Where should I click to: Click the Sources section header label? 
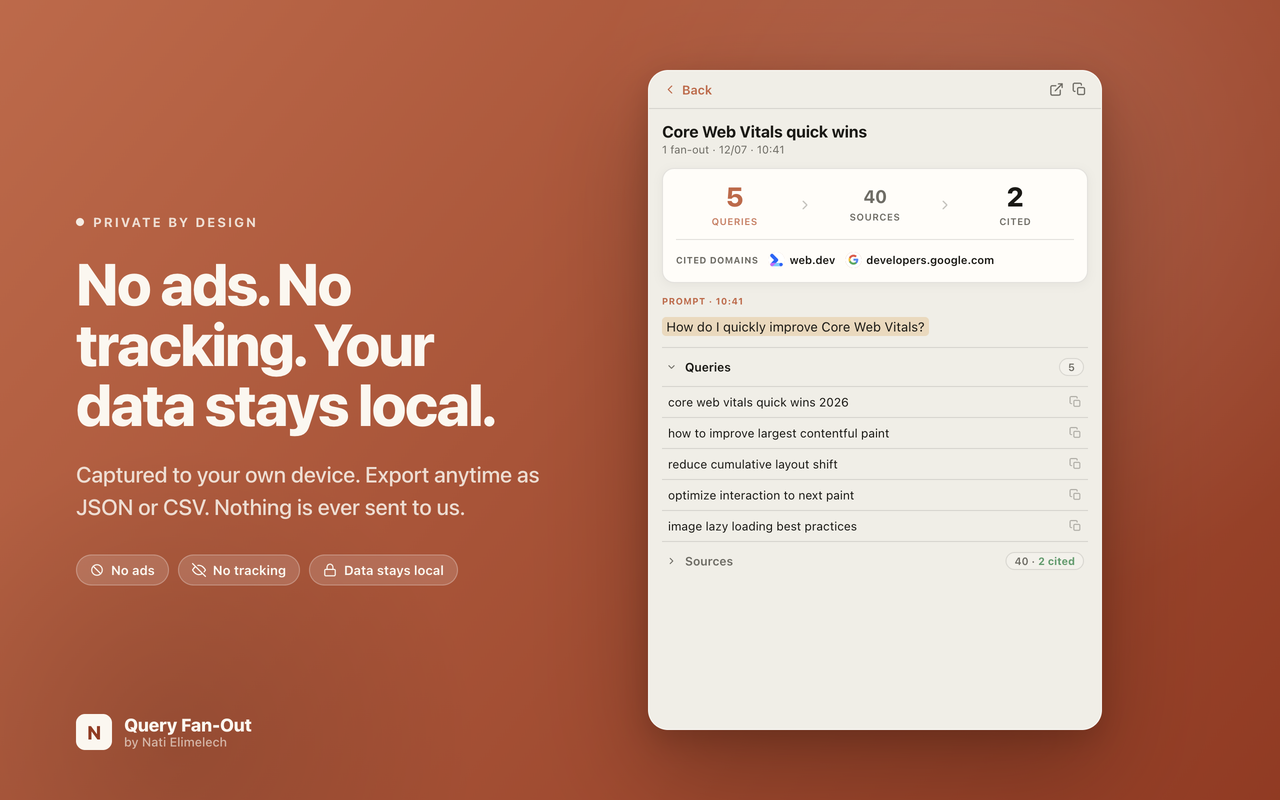click(709, 561)
